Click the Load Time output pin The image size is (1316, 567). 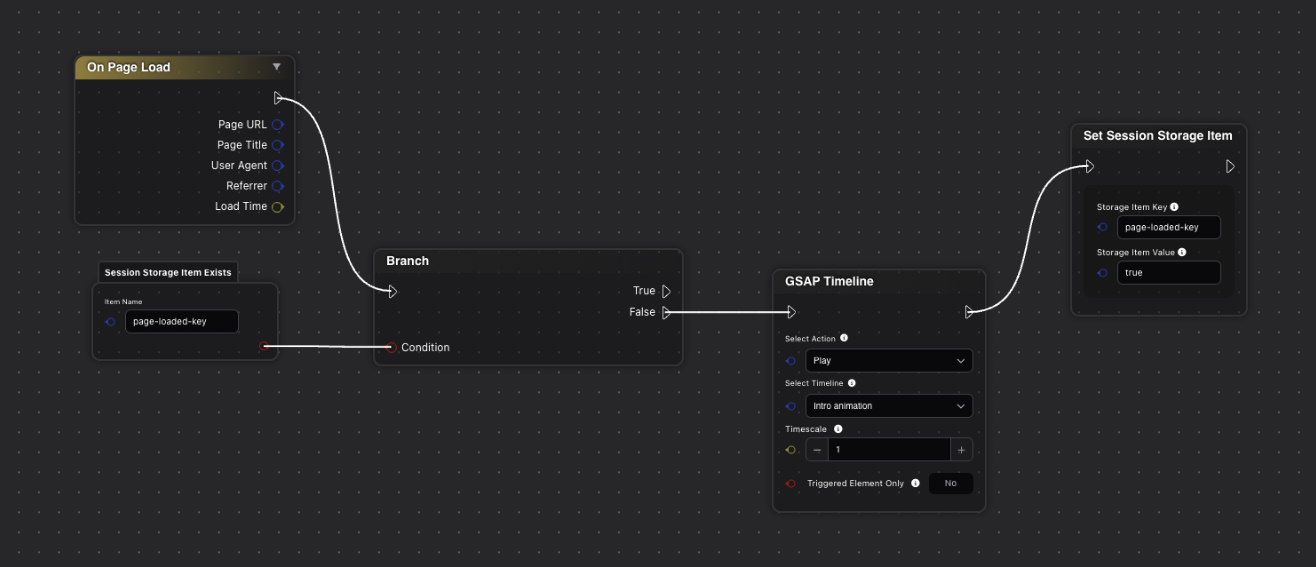(x=277, y=207)
